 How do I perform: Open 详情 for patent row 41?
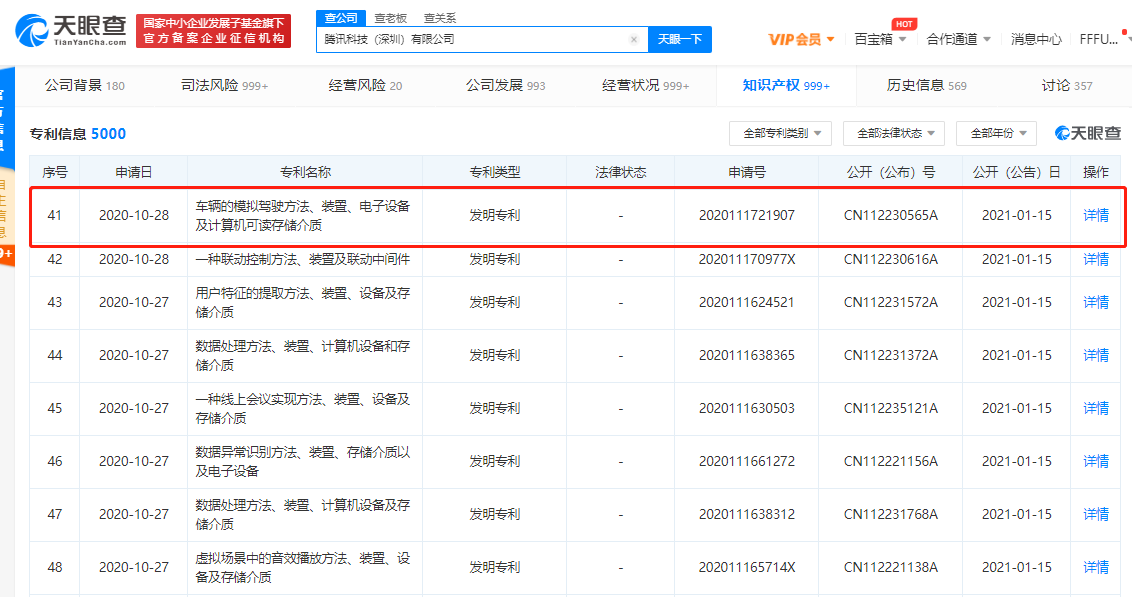(1096, 215)
